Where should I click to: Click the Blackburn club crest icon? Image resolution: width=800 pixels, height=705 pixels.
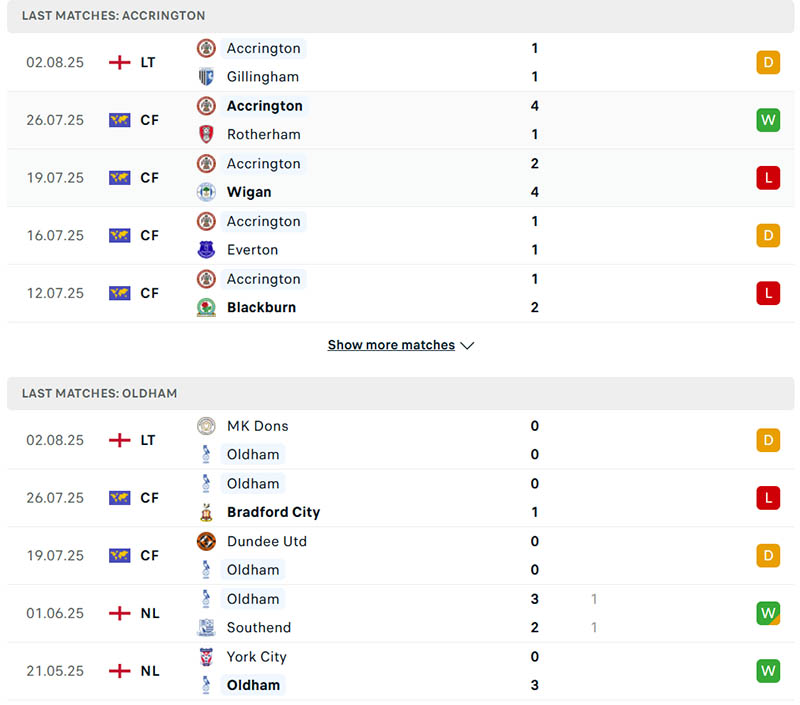206,308
